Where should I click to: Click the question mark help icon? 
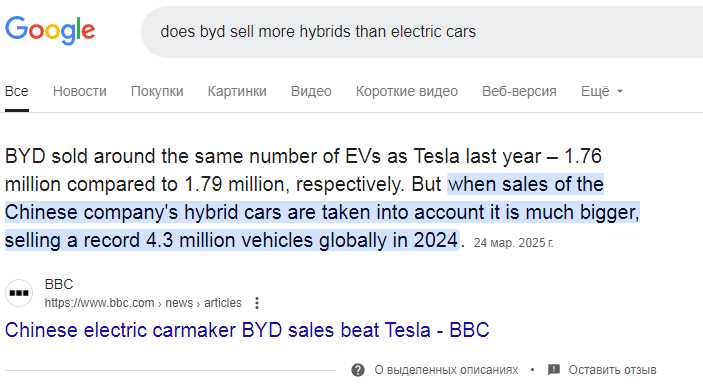358,370
